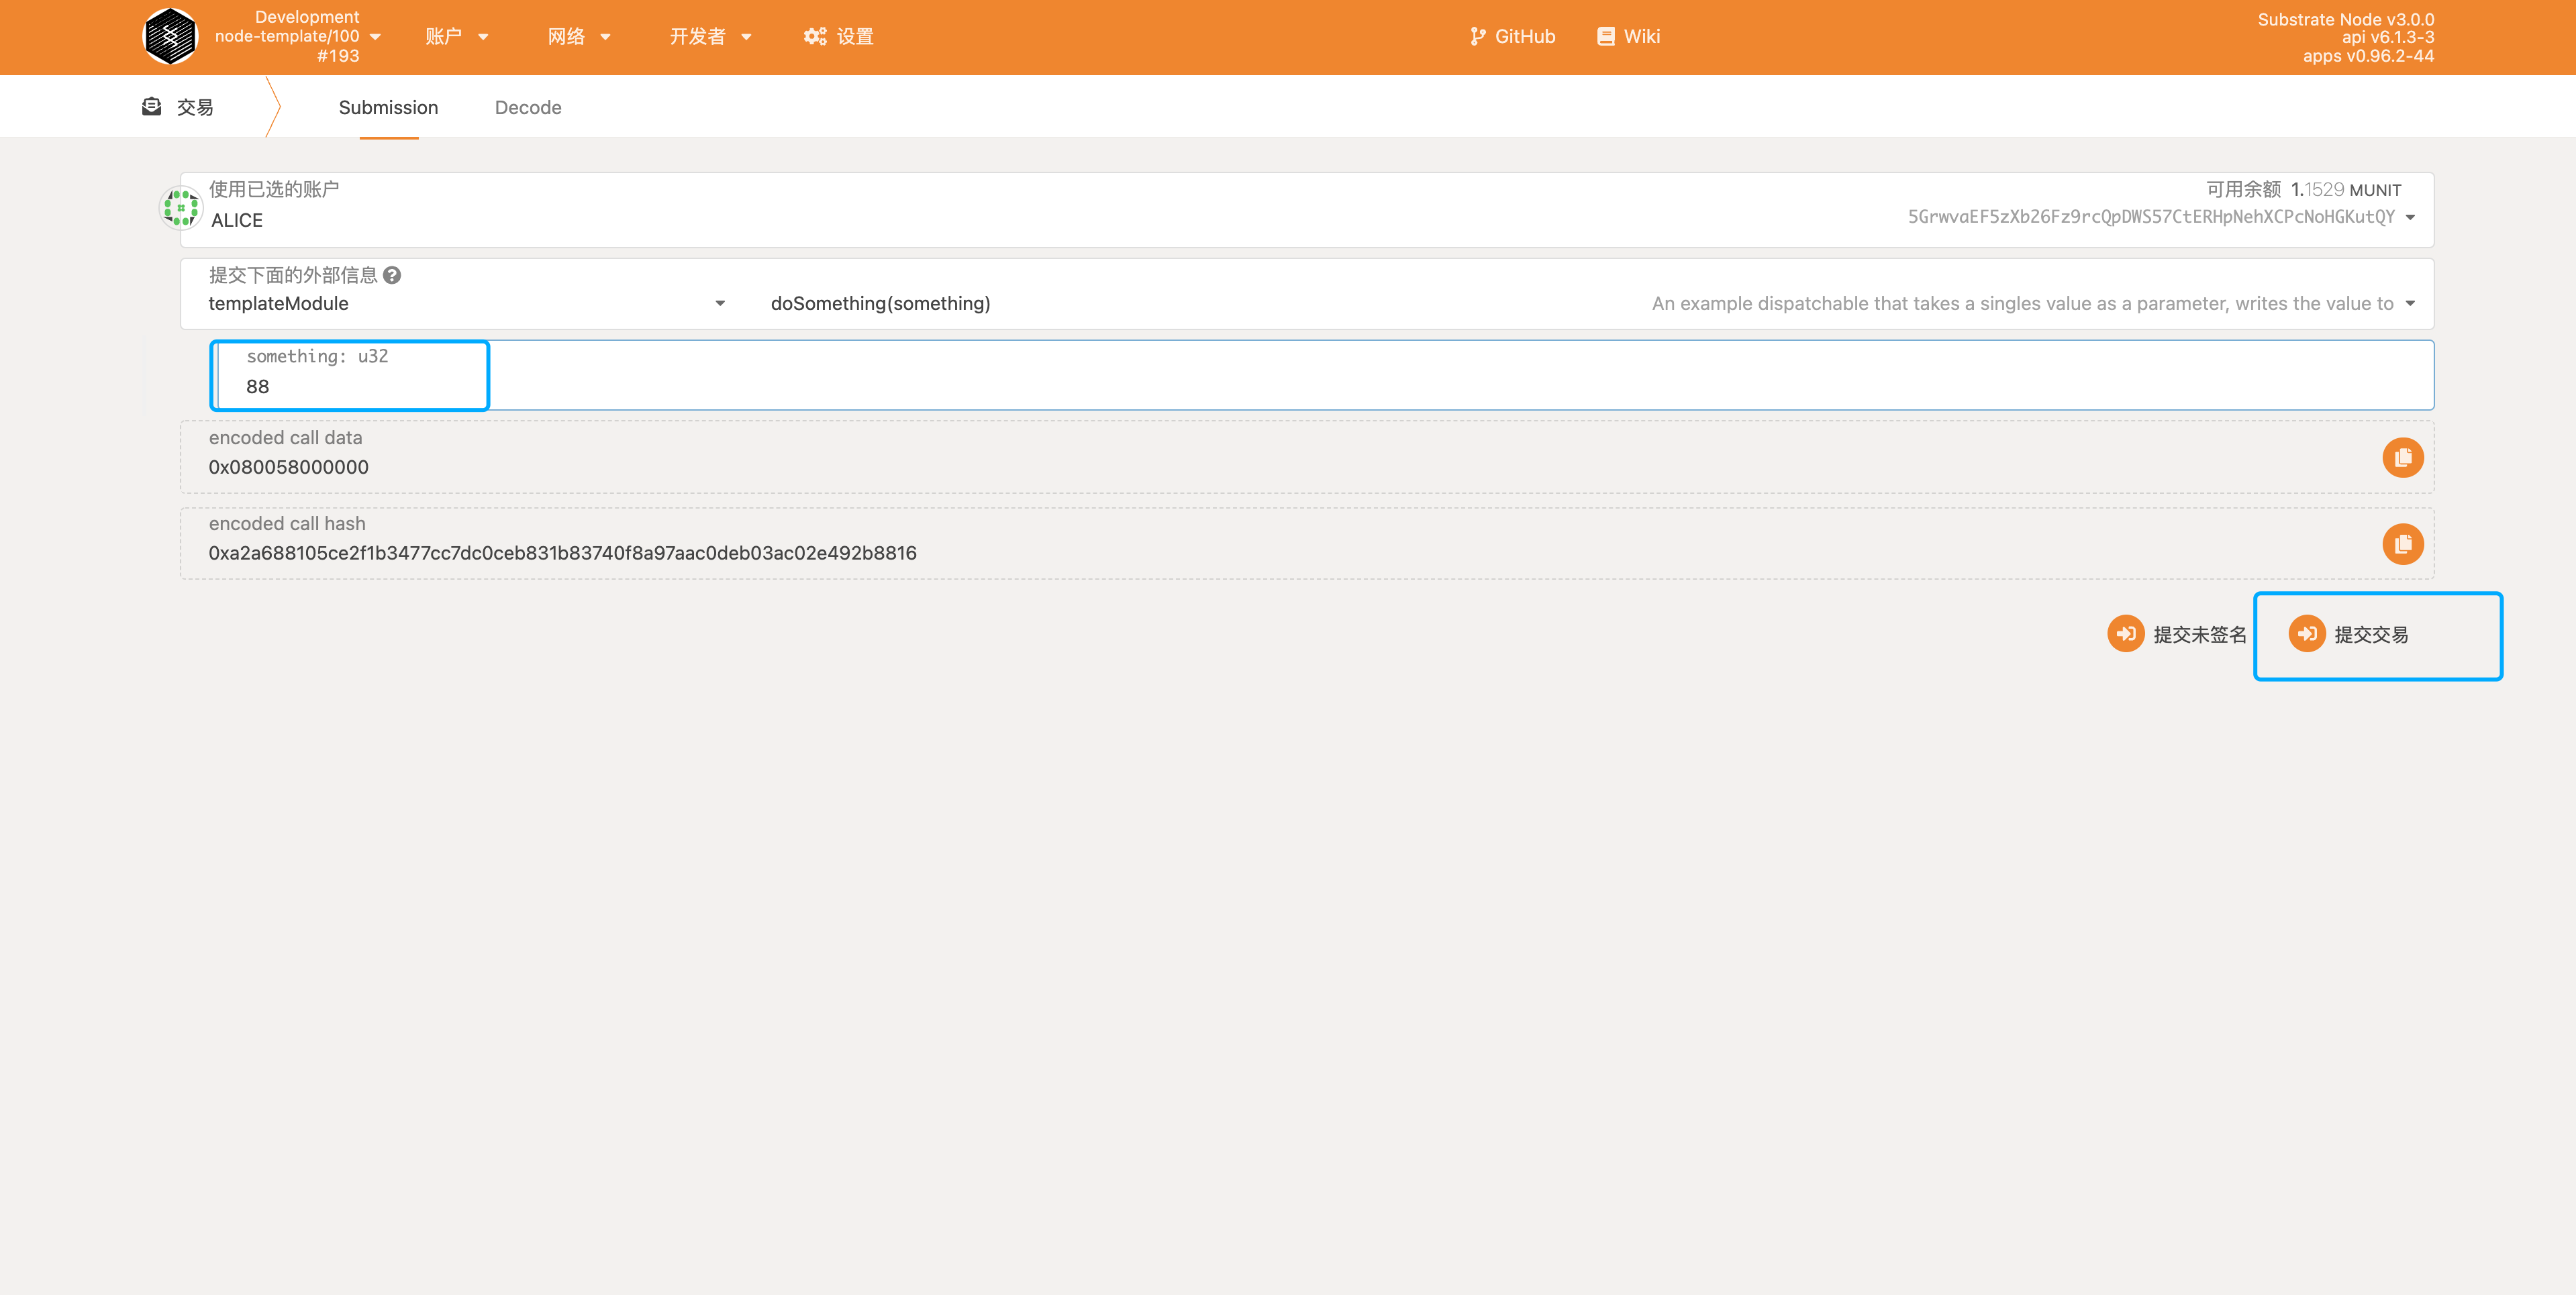Switch to the Submission tab

pyautogui.click(x=388, y=107)
